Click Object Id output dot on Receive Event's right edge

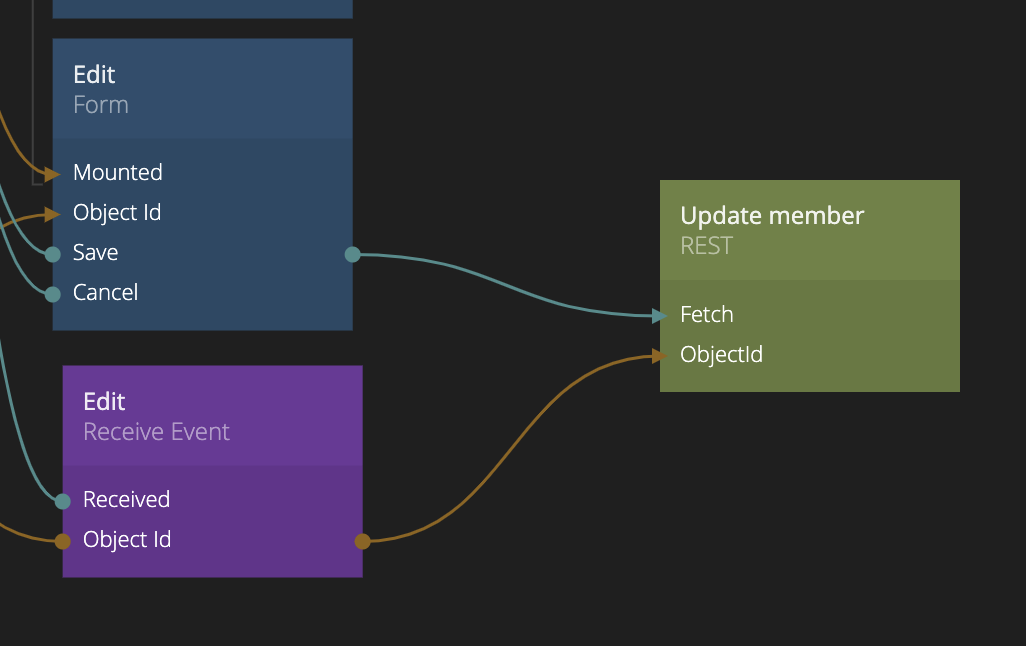tap(362, 541)
